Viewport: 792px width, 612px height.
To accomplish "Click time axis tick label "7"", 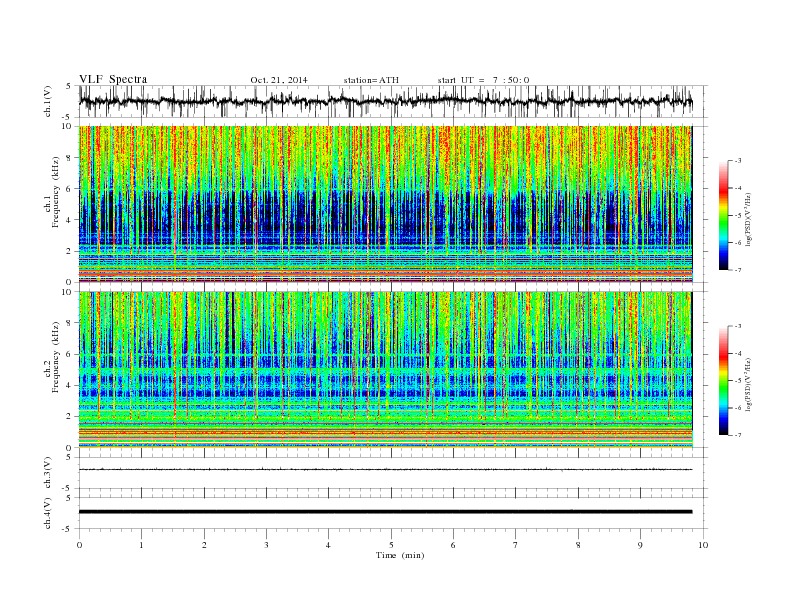I will coord(516,545).
